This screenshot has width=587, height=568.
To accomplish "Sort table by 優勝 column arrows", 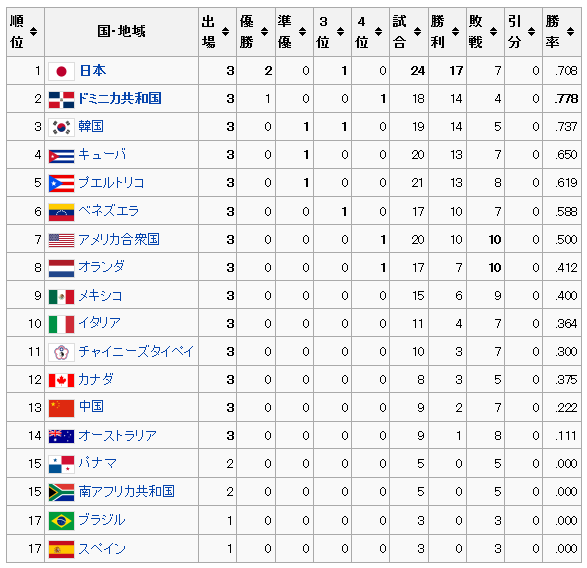I will coord(264,31).
